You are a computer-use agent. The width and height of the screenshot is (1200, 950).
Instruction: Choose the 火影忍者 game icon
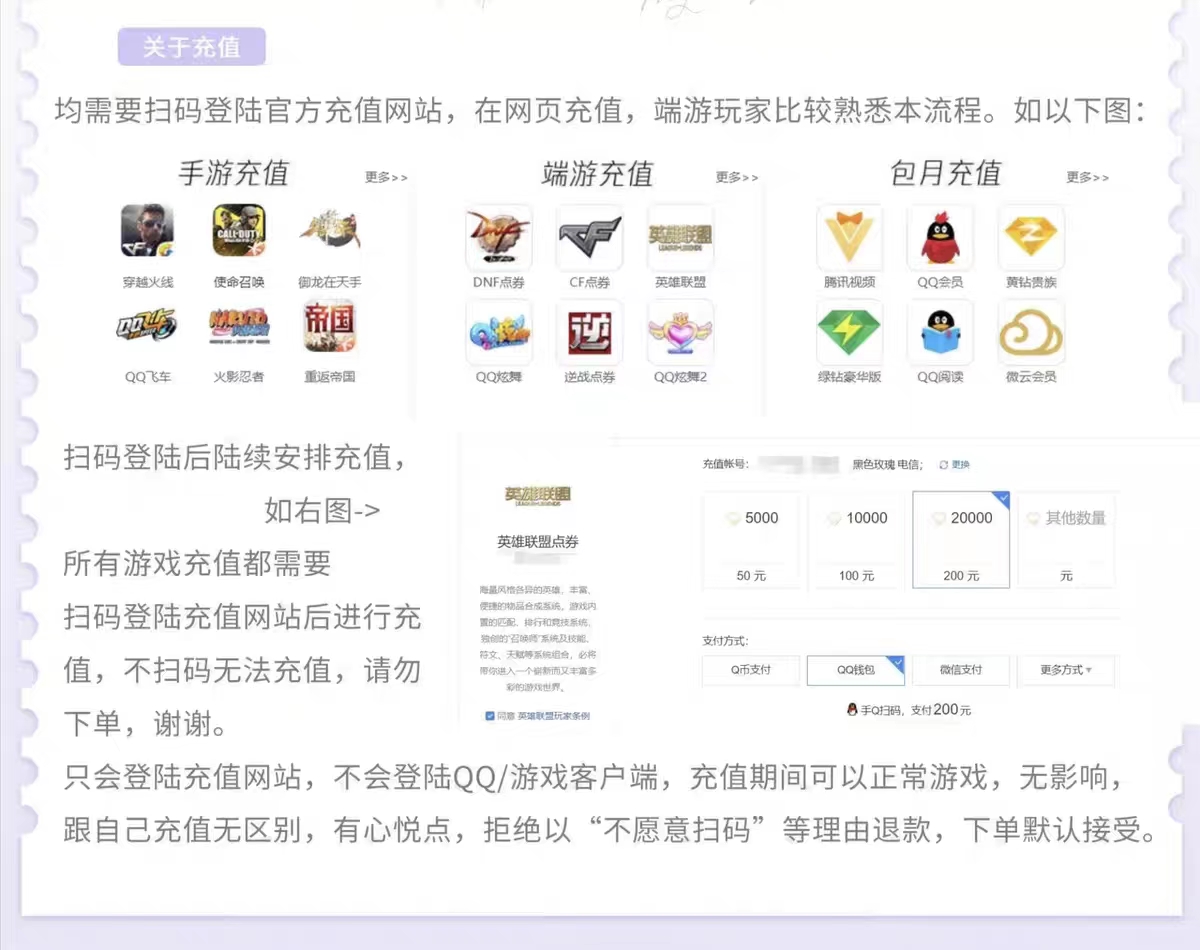coord(239,326)
